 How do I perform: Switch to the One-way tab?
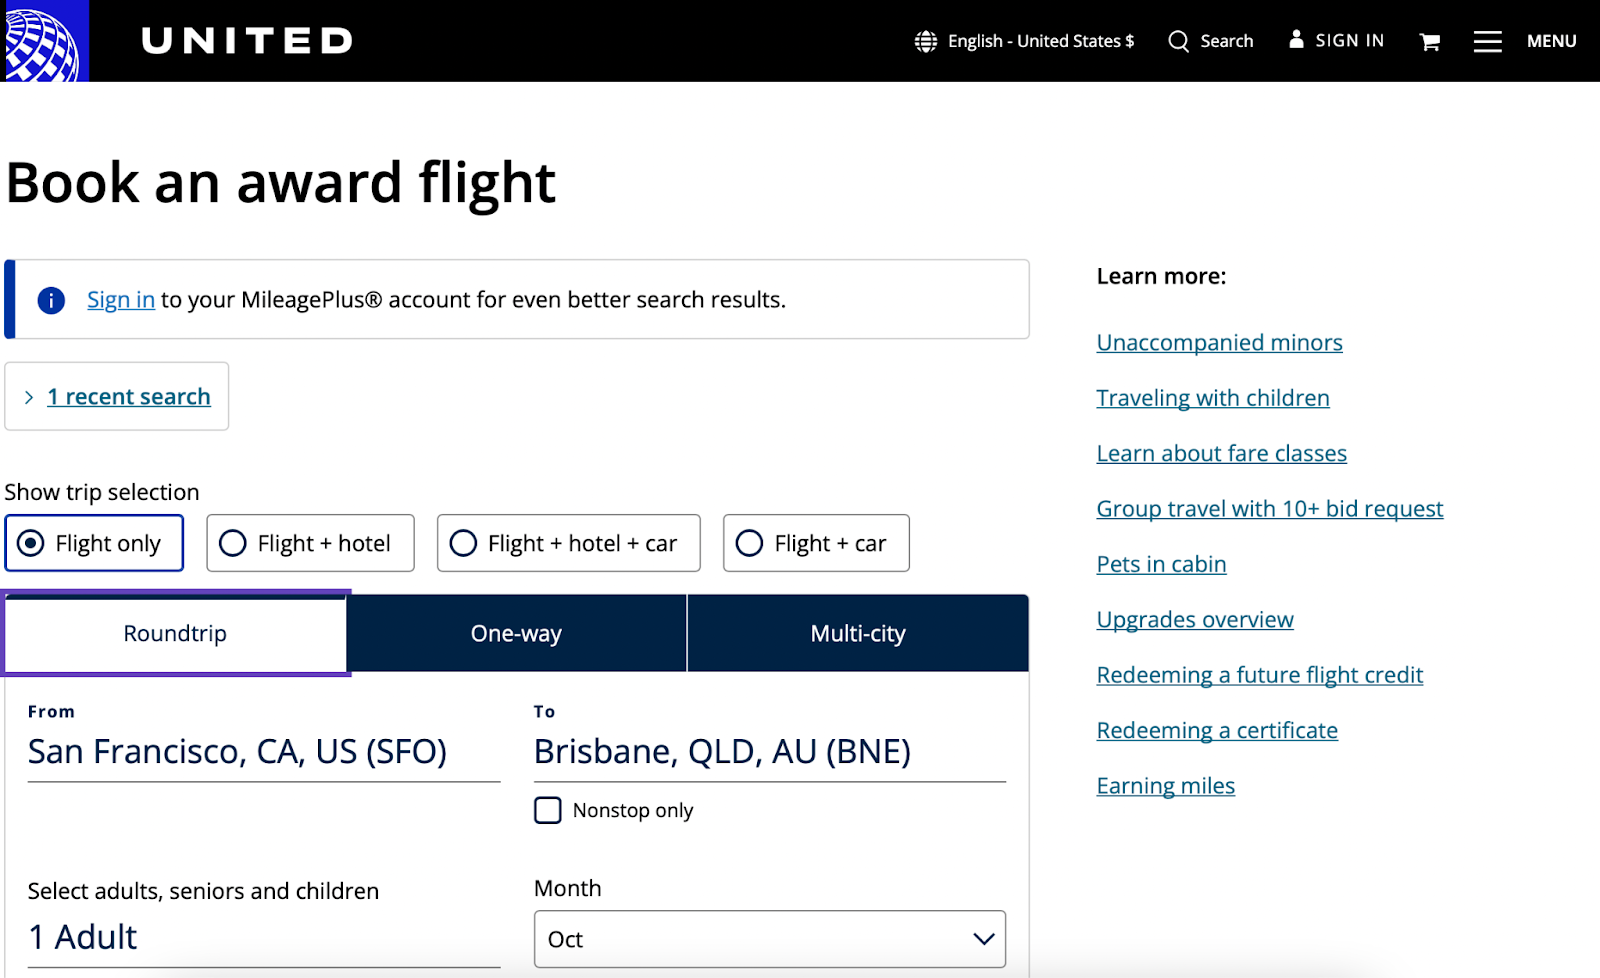[x=516, y=633]
